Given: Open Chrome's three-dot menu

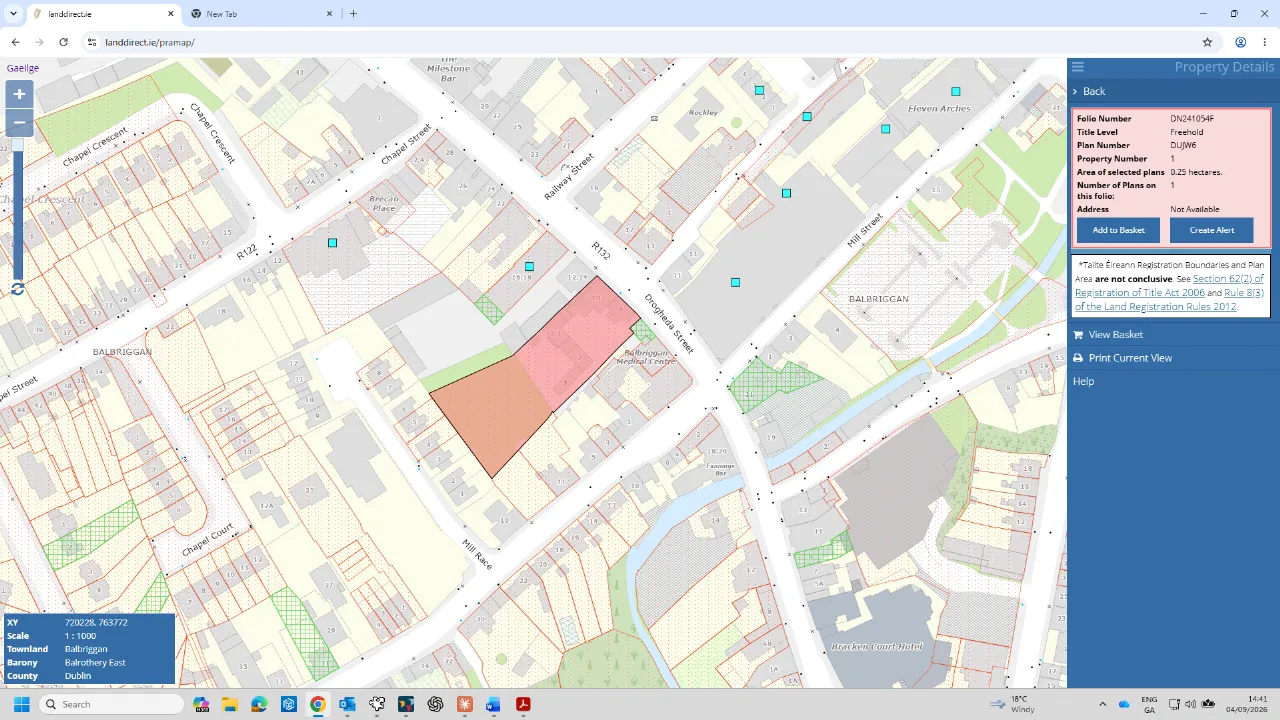Looking at the screenshot, I should (1265, 42).
